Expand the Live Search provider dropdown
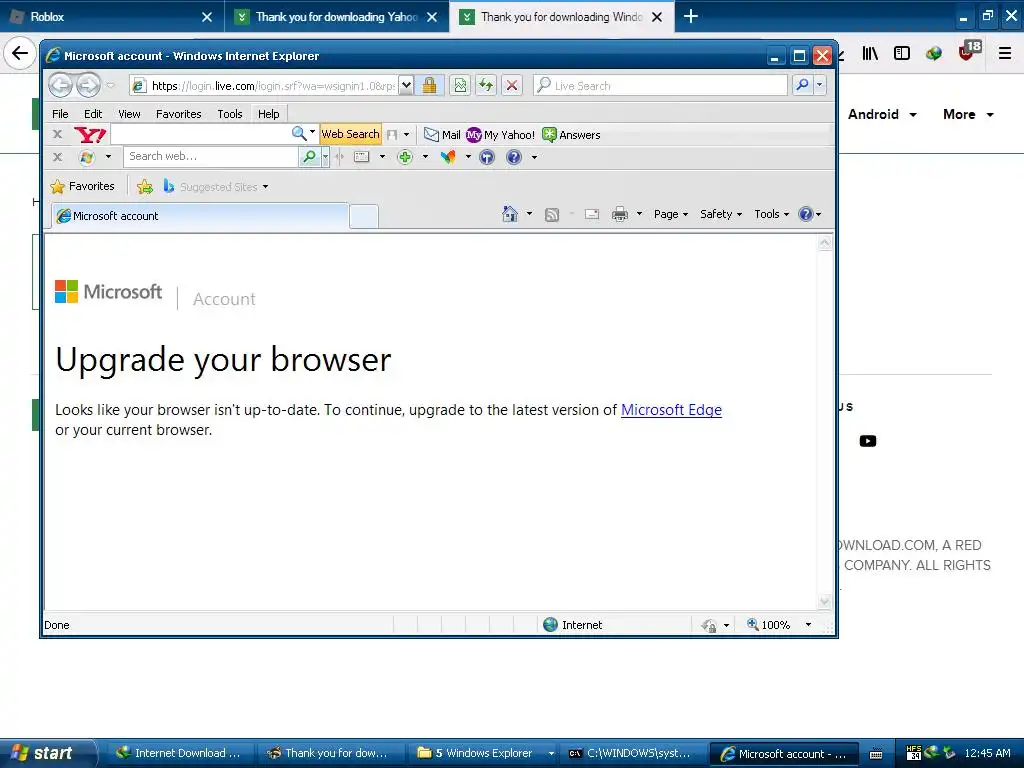This screenshot has width=1024, height=768. (819, 85)
